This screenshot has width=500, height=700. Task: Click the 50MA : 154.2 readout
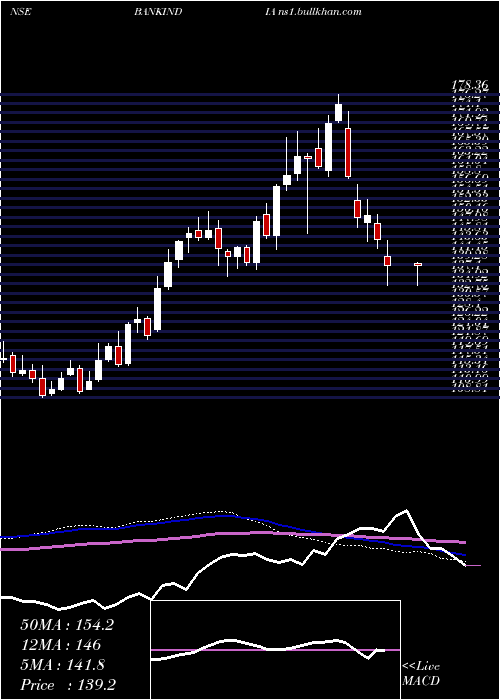pos(67,625)
